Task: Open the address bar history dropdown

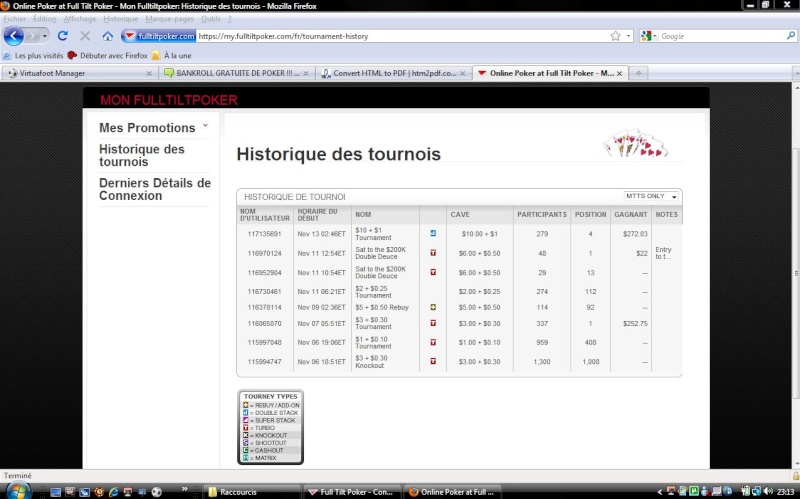Action: 629,36
